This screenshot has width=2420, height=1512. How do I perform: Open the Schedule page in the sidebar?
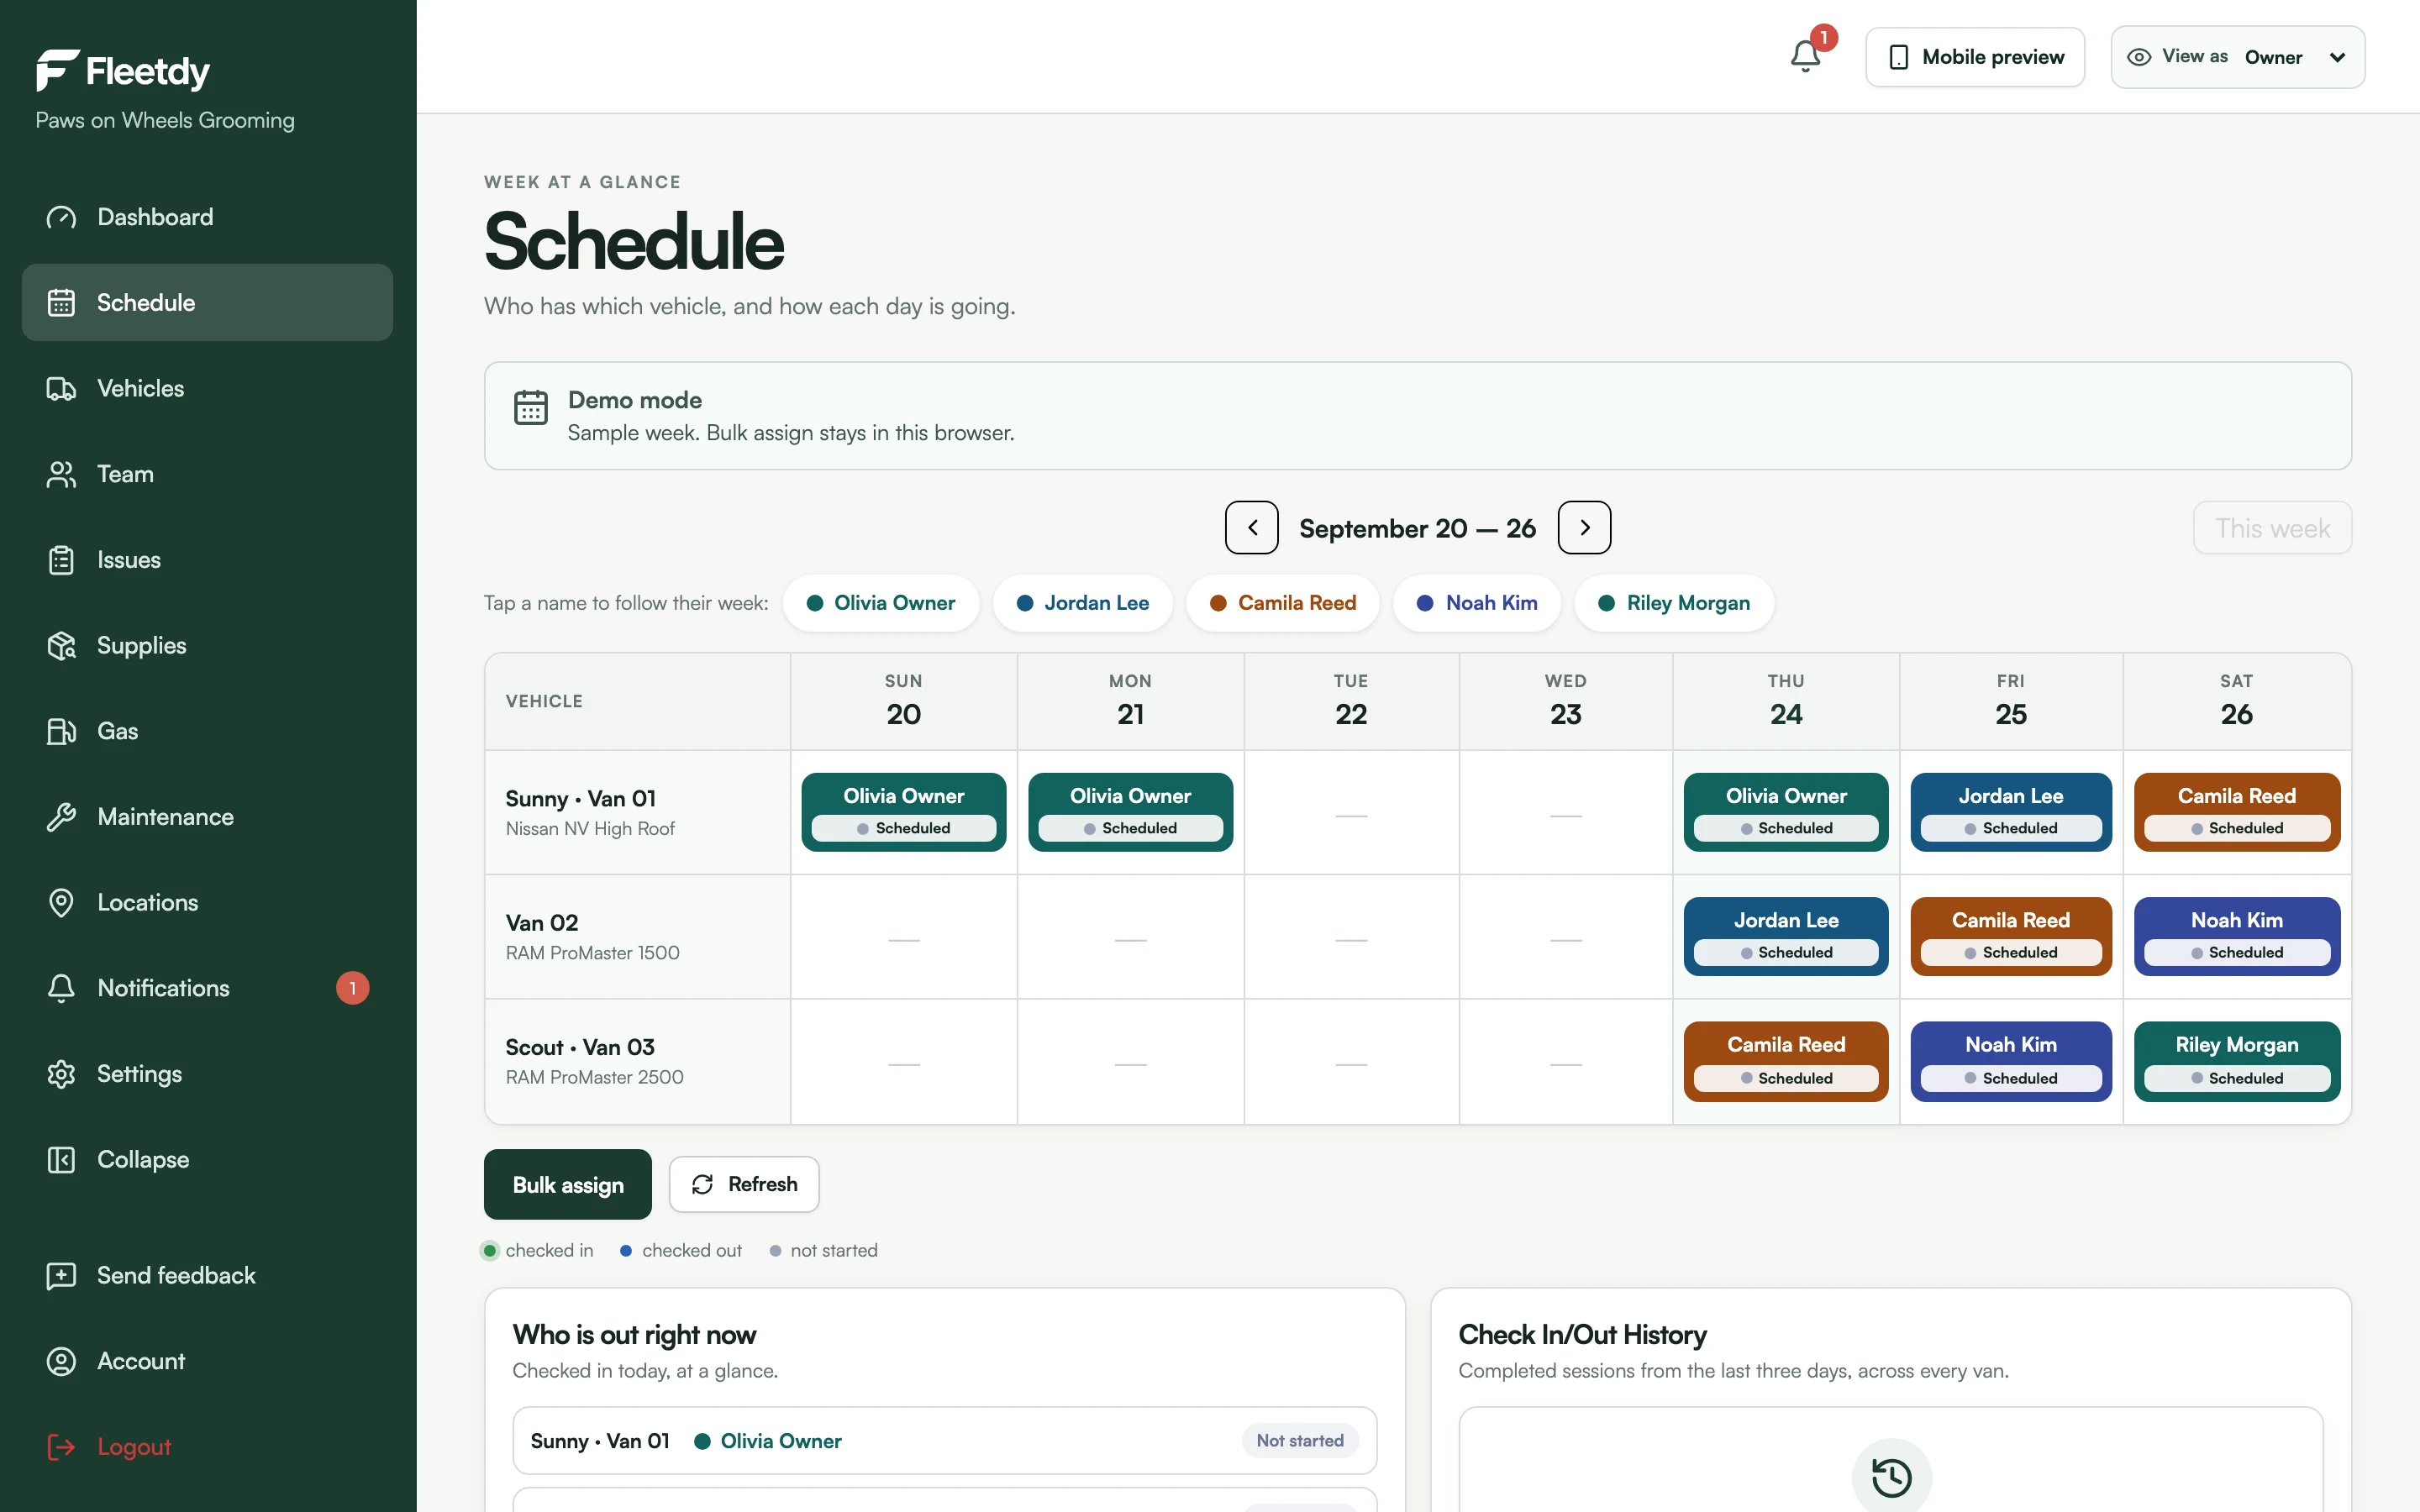[x=207, y=302]
